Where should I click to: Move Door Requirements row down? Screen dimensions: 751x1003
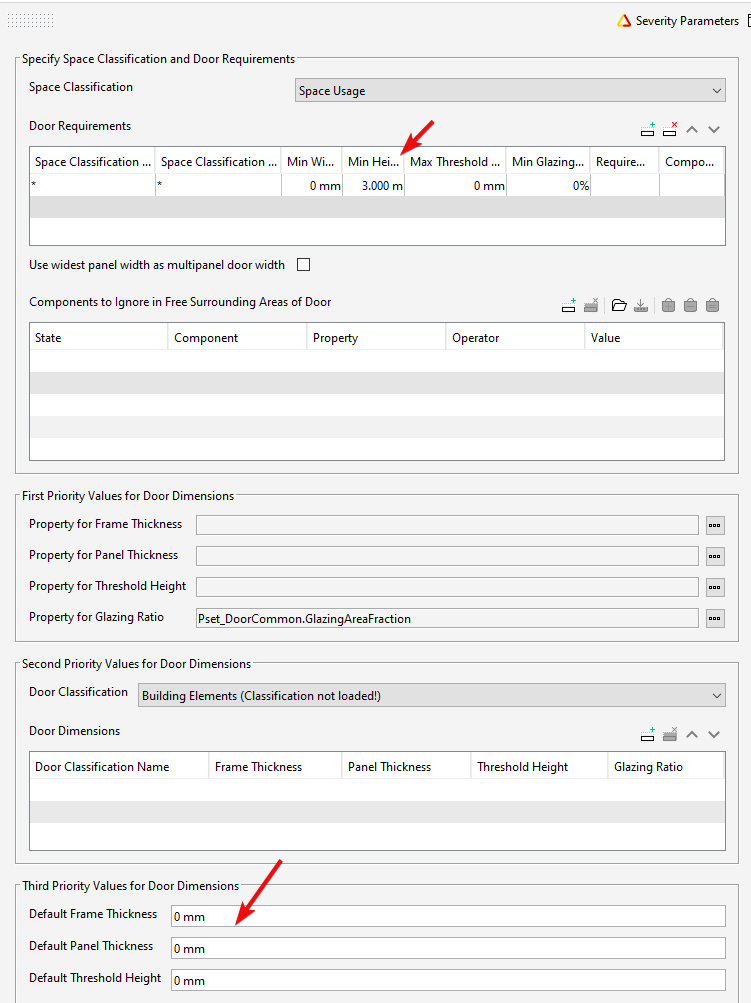(714, 129)
